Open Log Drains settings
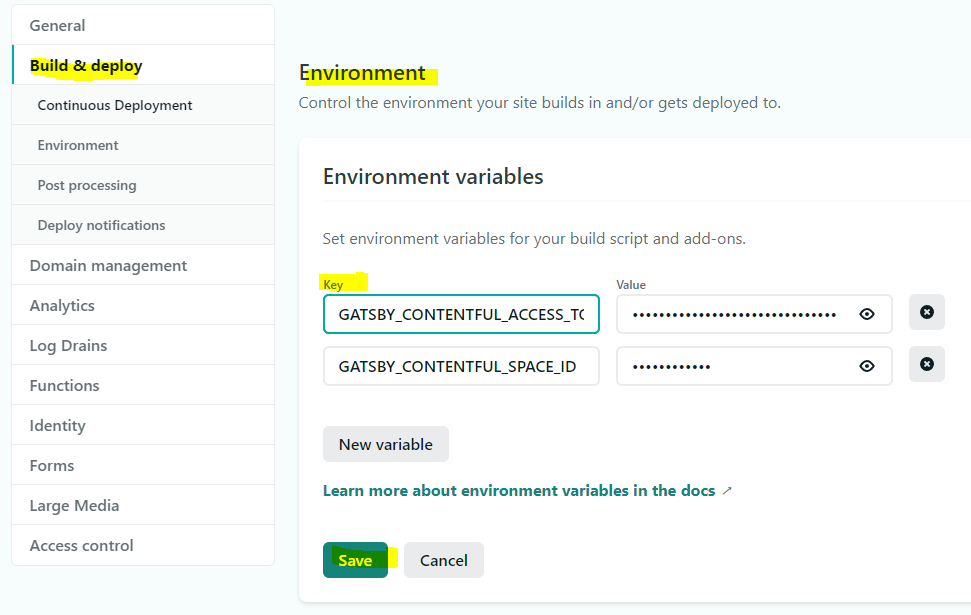 pos(143,345)
